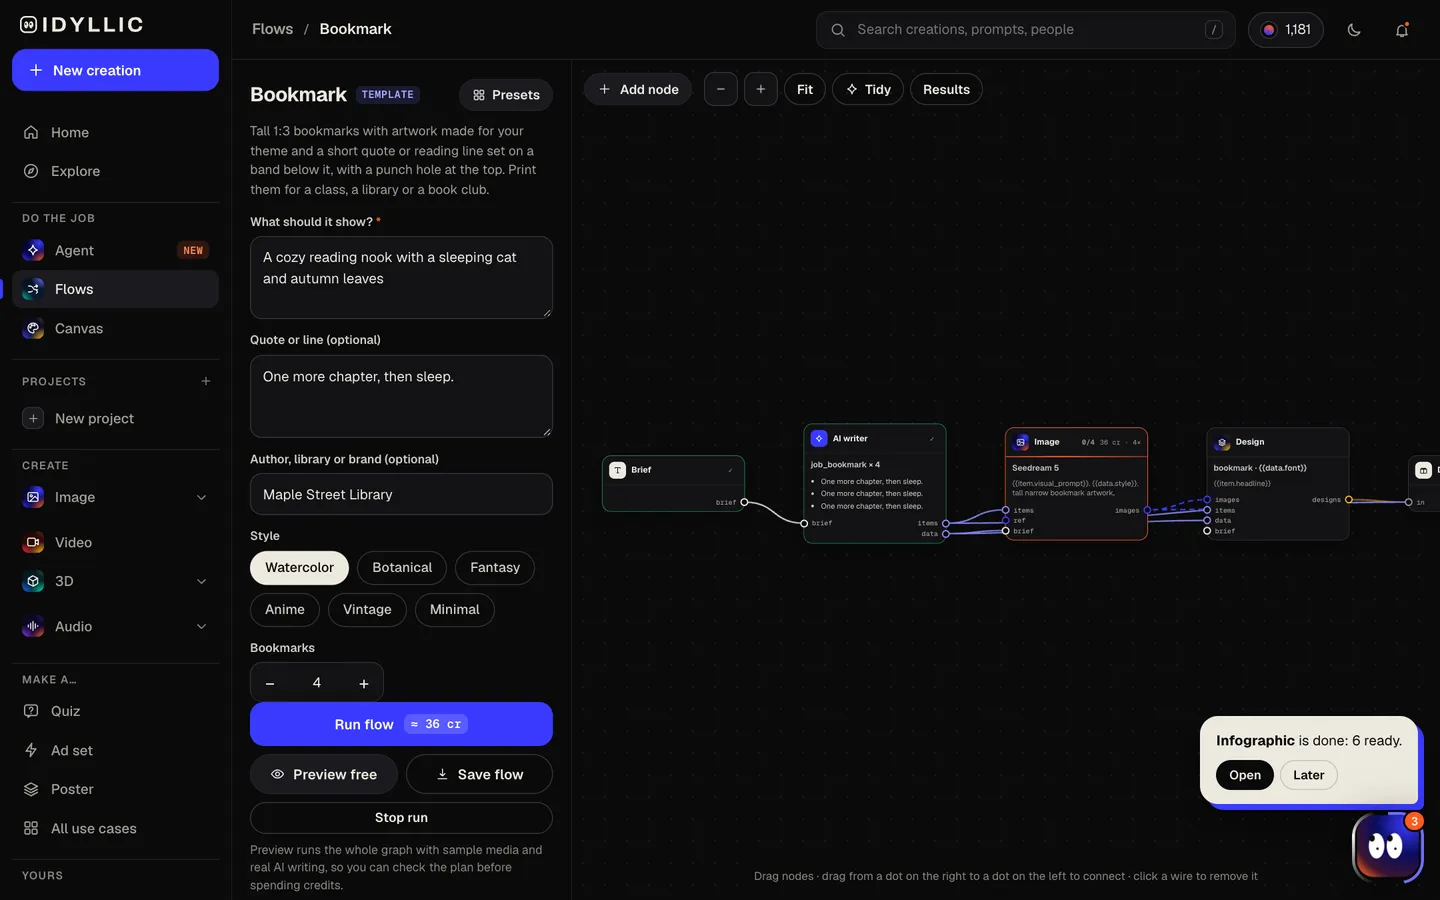Screen dimensions: 1440x900
Task: Add a new project with the plus icon
Action: 206,381
